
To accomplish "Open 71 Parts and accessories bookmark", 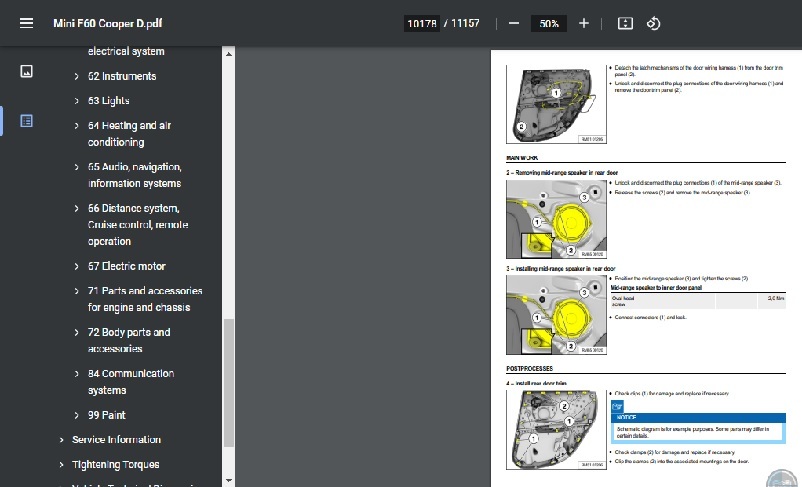I will point(145,299).
